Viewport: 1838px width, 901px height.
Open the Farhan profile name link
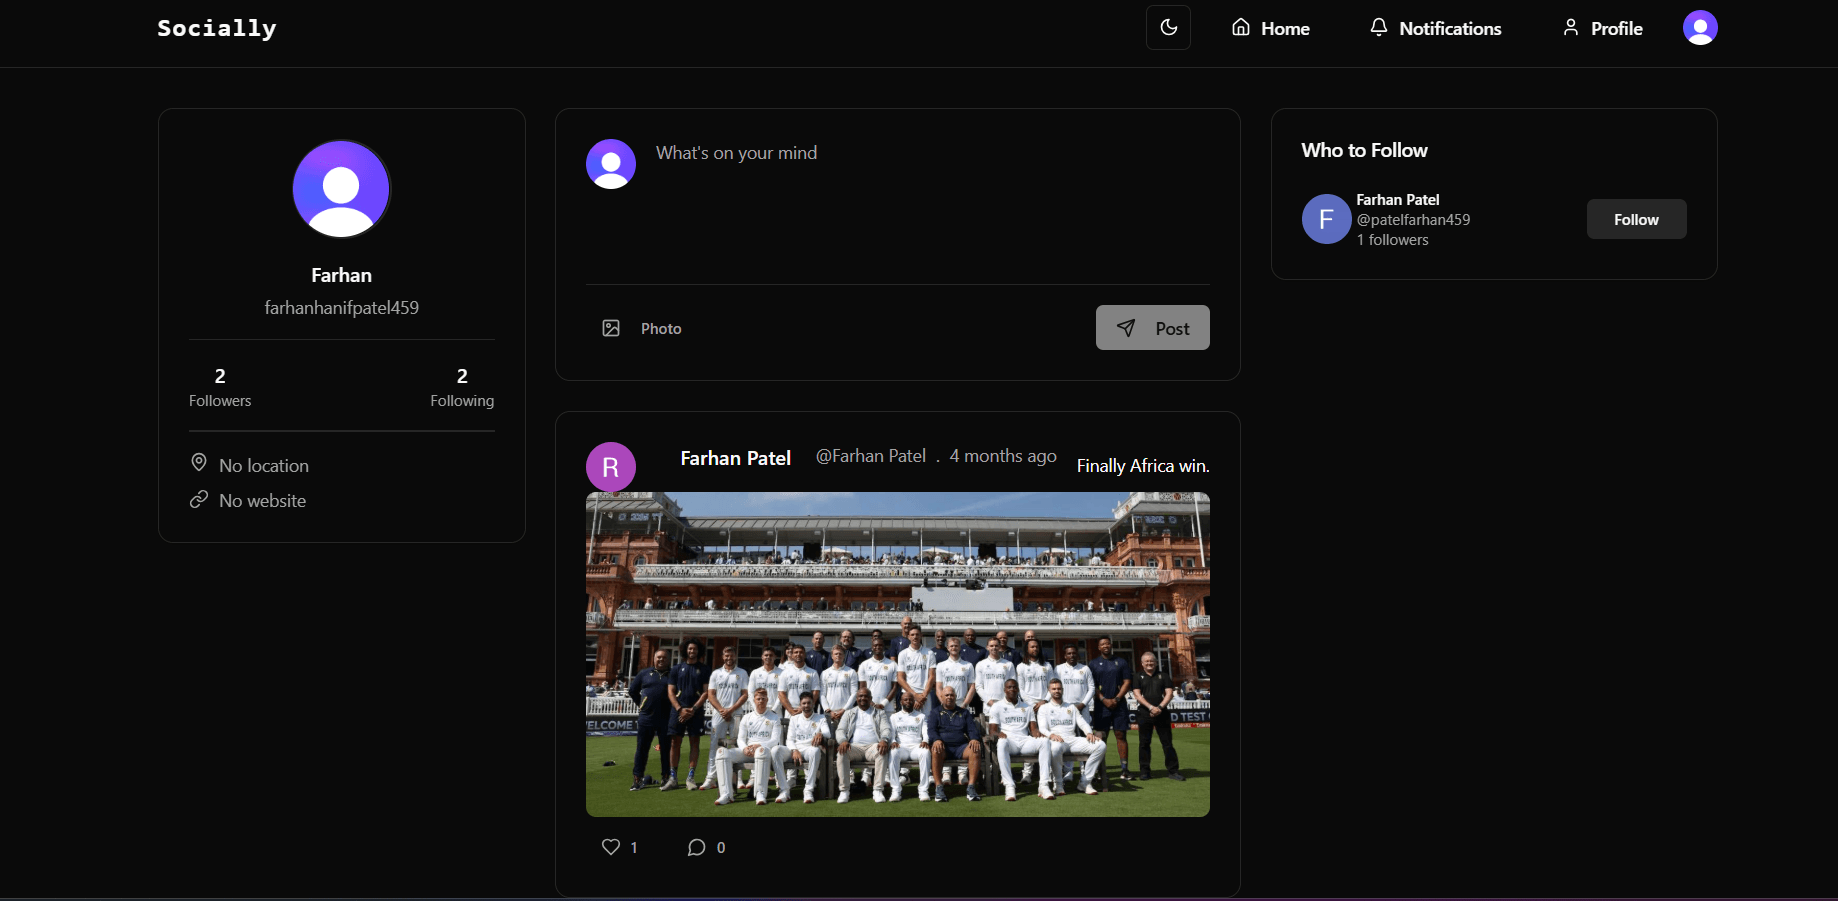[341, 275]
